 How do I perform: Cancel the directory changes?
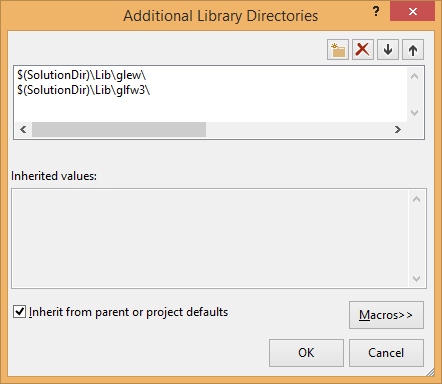(386, 353)
